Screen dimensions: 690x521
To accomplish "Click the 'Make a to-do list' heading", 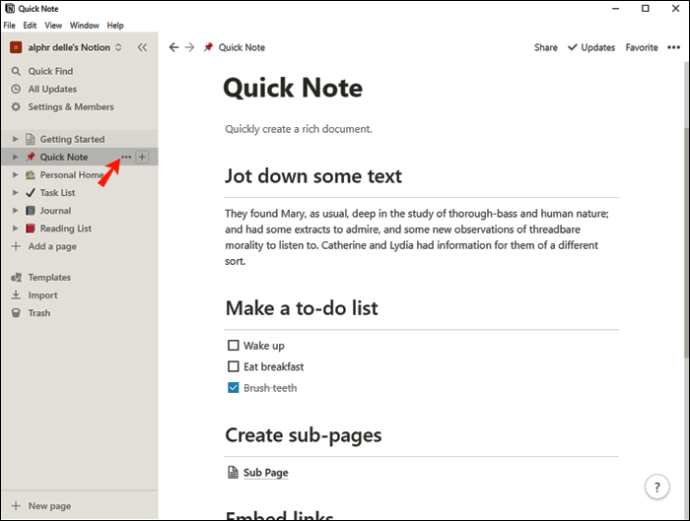I will tap(302, 308).
